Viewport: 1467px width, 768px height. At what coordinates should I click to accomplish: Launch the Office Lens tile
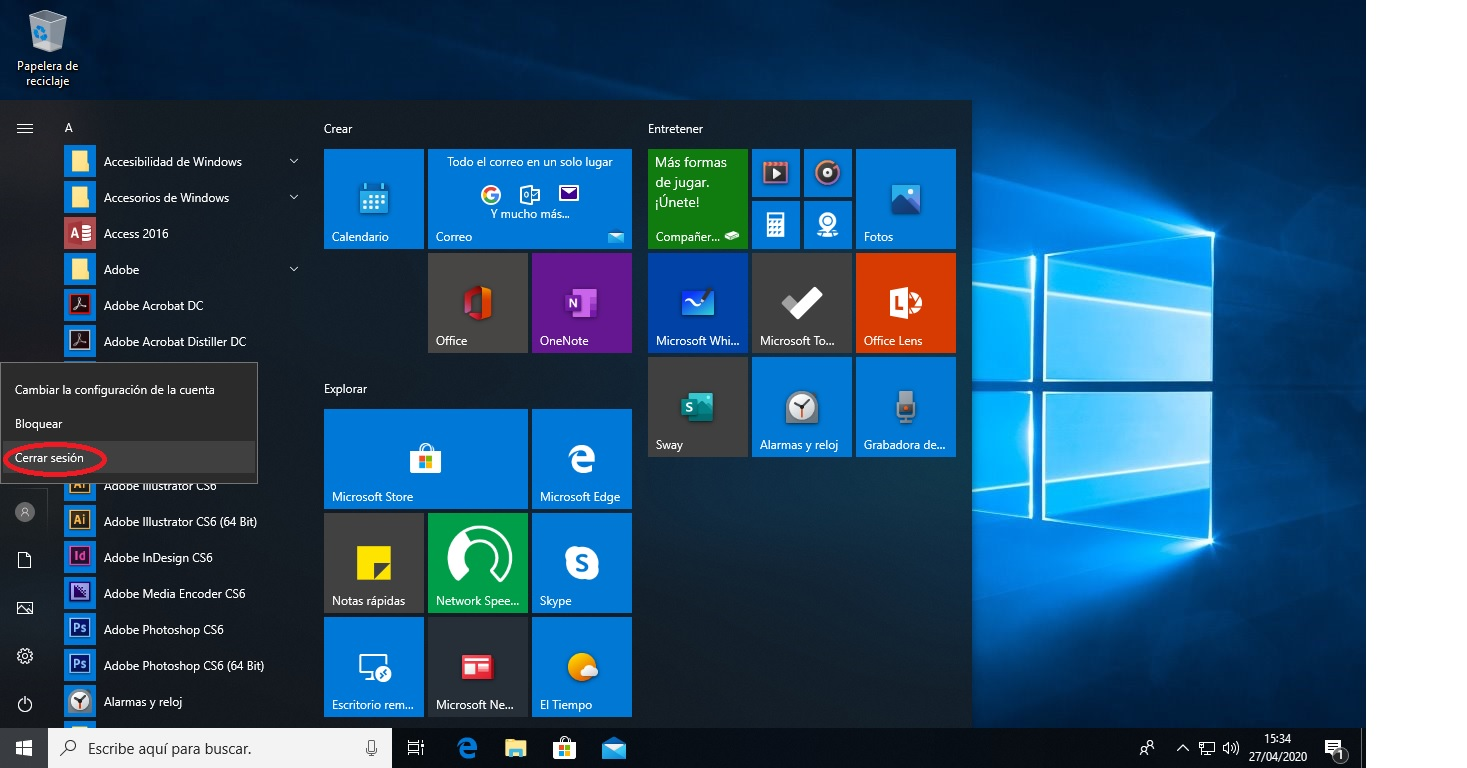[x=905, y=302]
